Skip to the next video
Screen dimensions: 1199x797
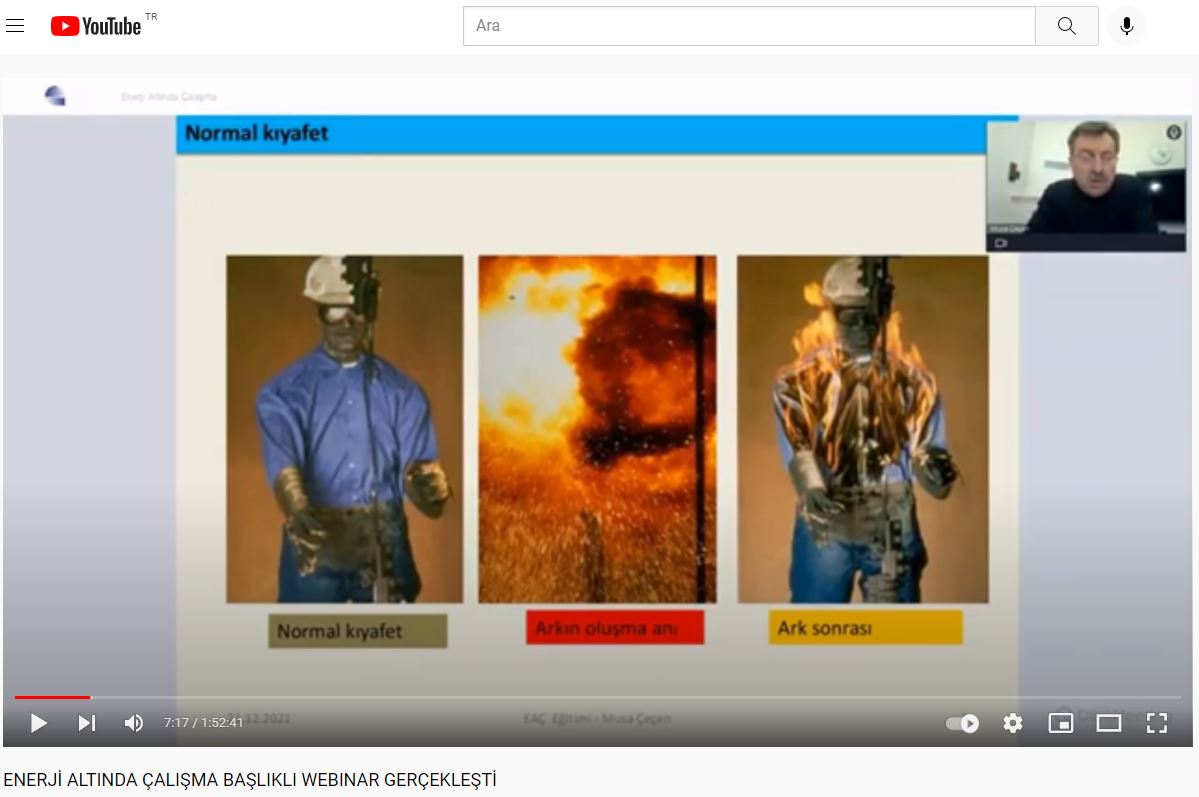click(x=86, y=723)
